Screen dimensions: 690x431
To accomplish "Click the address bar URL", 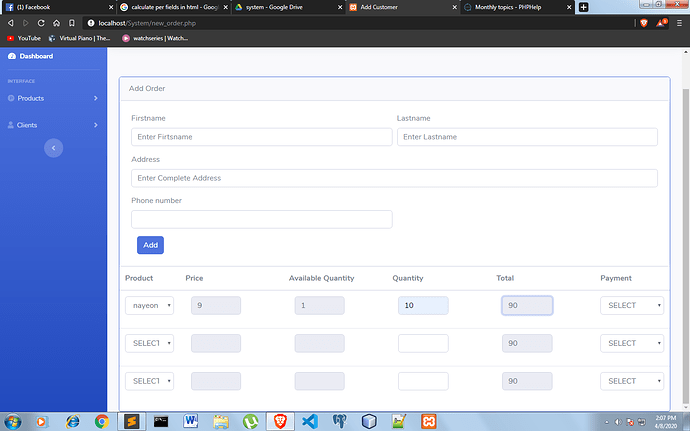I will tap(147, 23).
